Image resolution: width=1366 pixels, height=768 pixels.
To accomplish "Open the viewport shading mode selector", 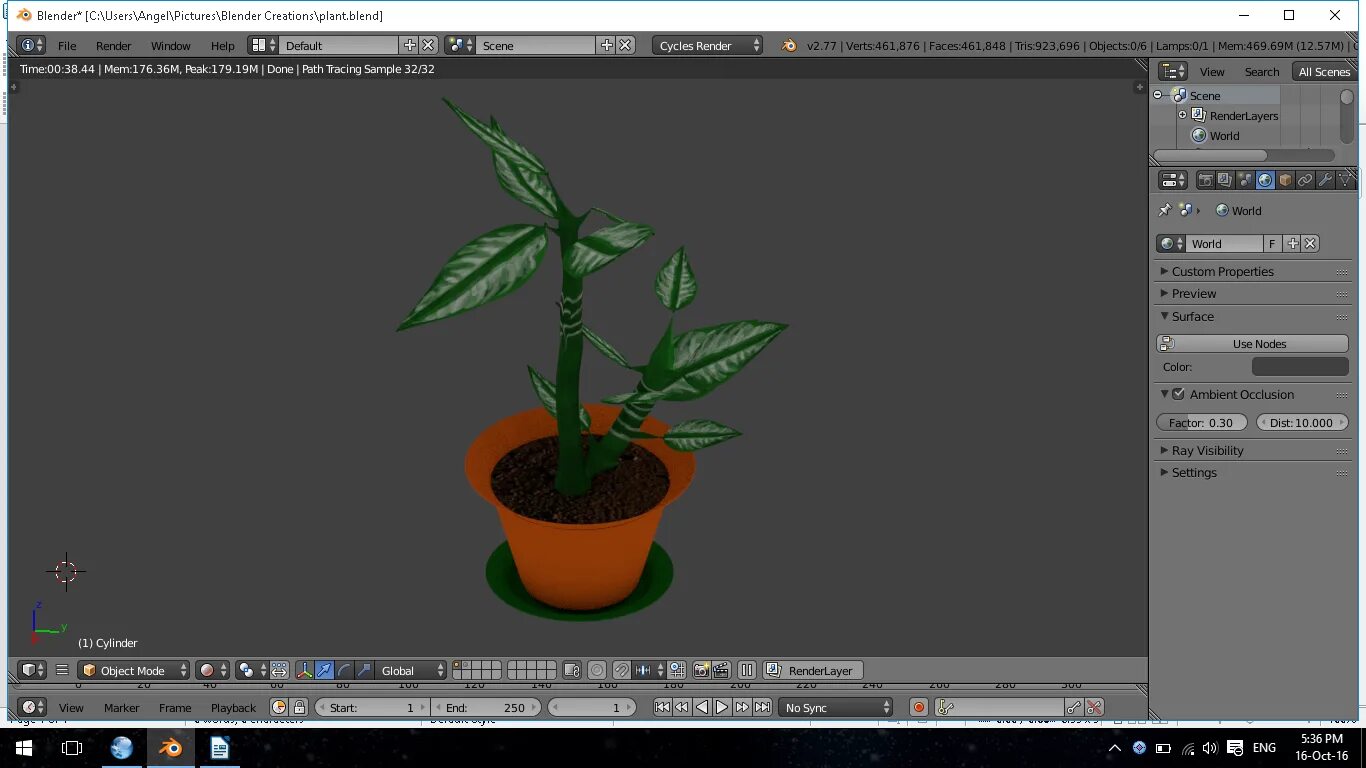I will [212, 670].
